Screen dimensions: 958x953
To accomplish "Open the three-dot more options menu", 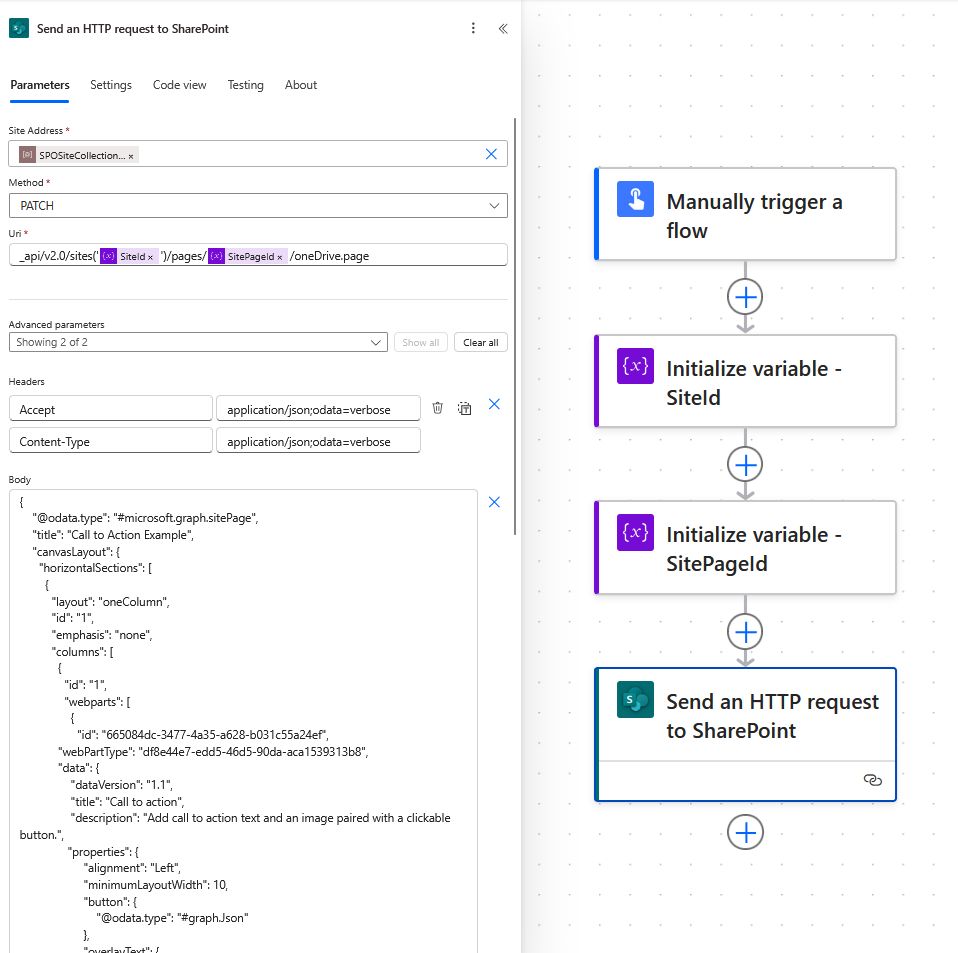I will (473, 28).
